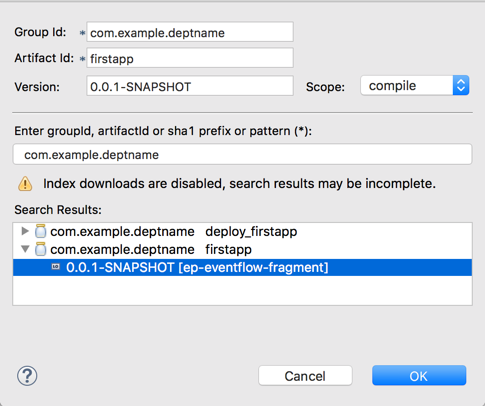Confirm the dependency with OK

pos(419,376)
